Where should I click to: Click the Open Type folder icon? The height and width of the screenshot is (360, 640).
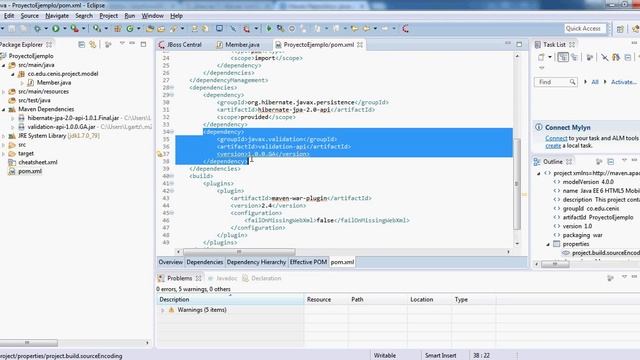click(x=150, y=29)
